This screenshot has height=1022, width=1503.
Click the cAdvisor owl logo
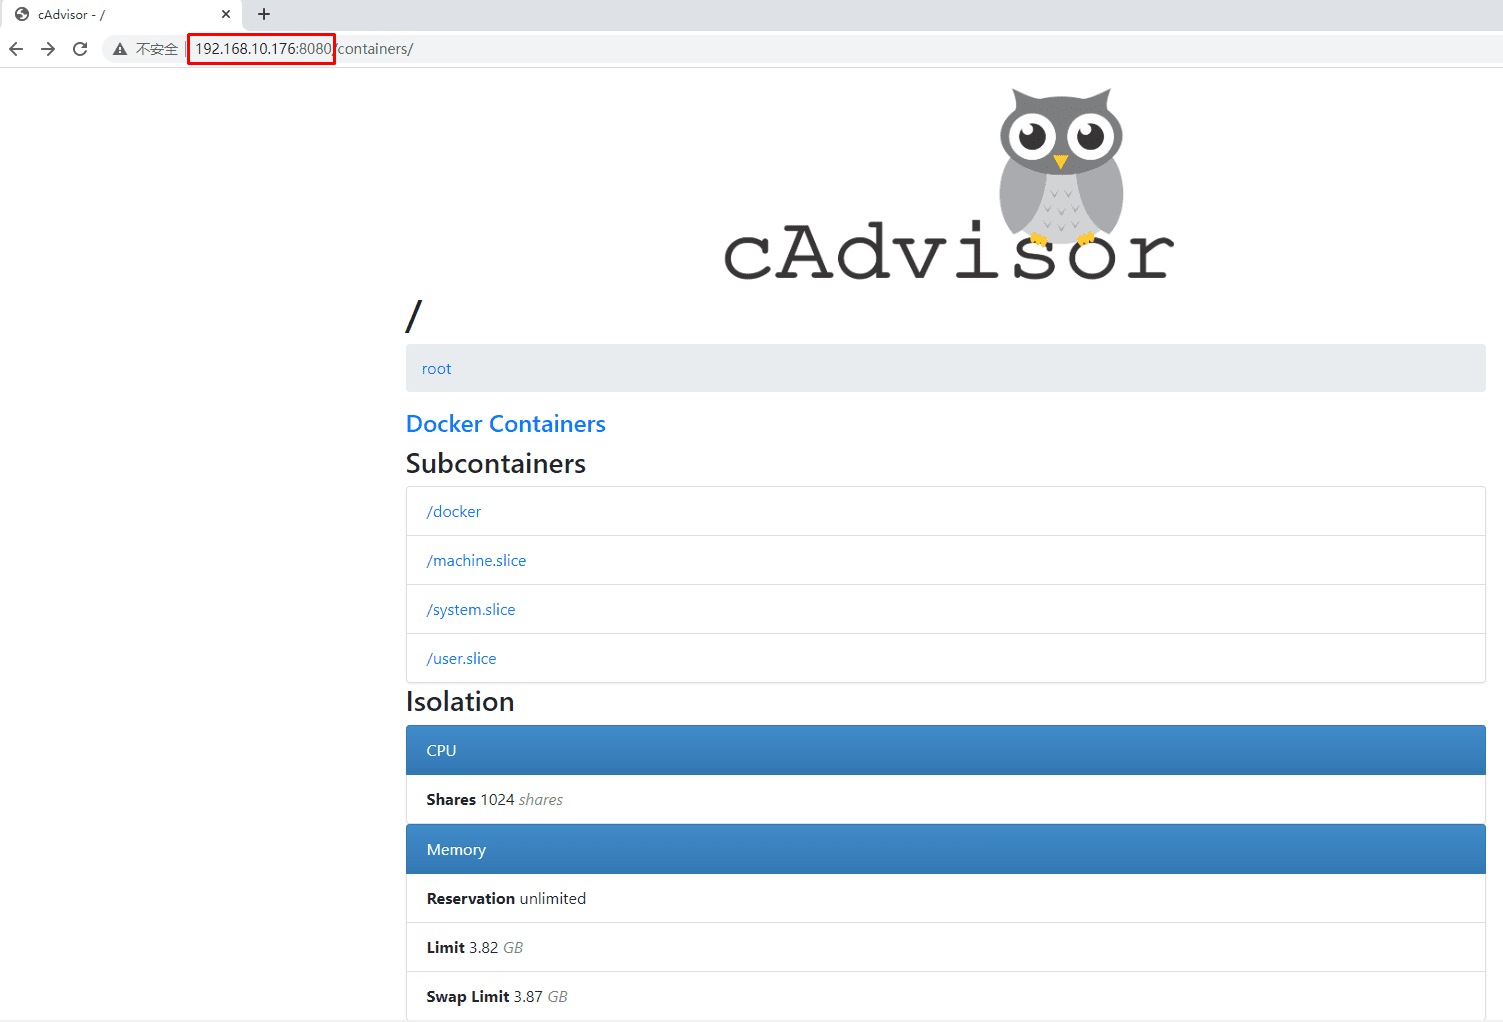(x=948, y=185)
